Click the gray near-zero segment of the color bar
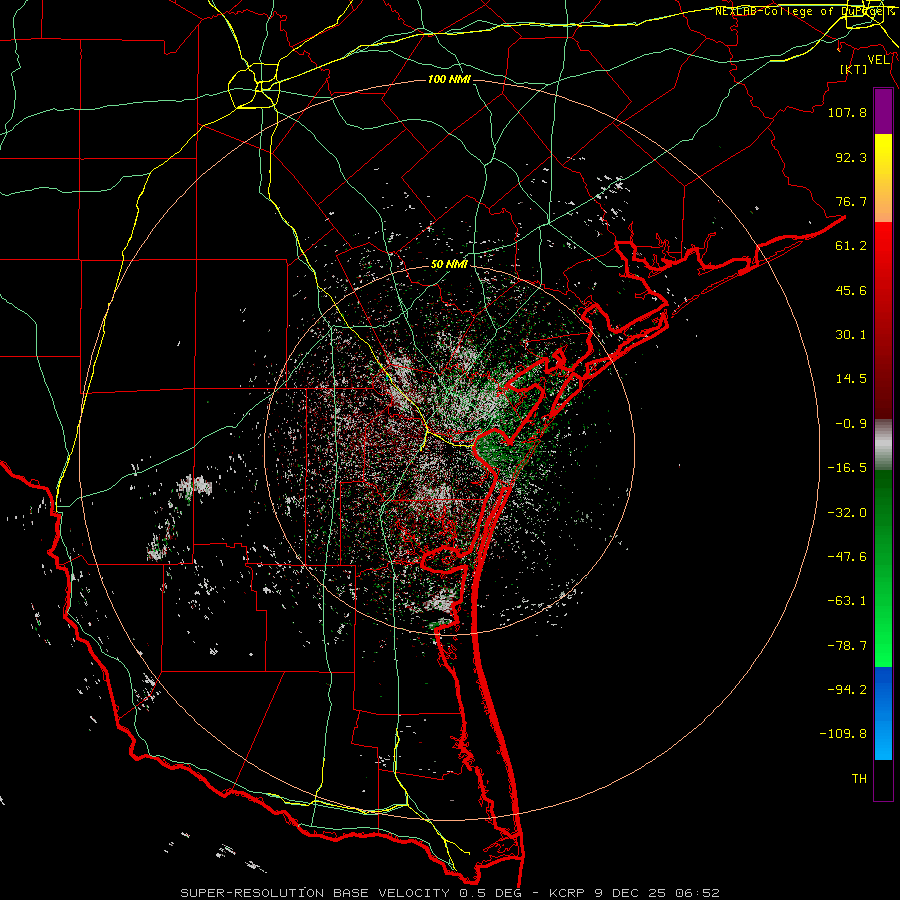This screenshot has width=900, height=900. pyautogui.click(x=883, y=445)
